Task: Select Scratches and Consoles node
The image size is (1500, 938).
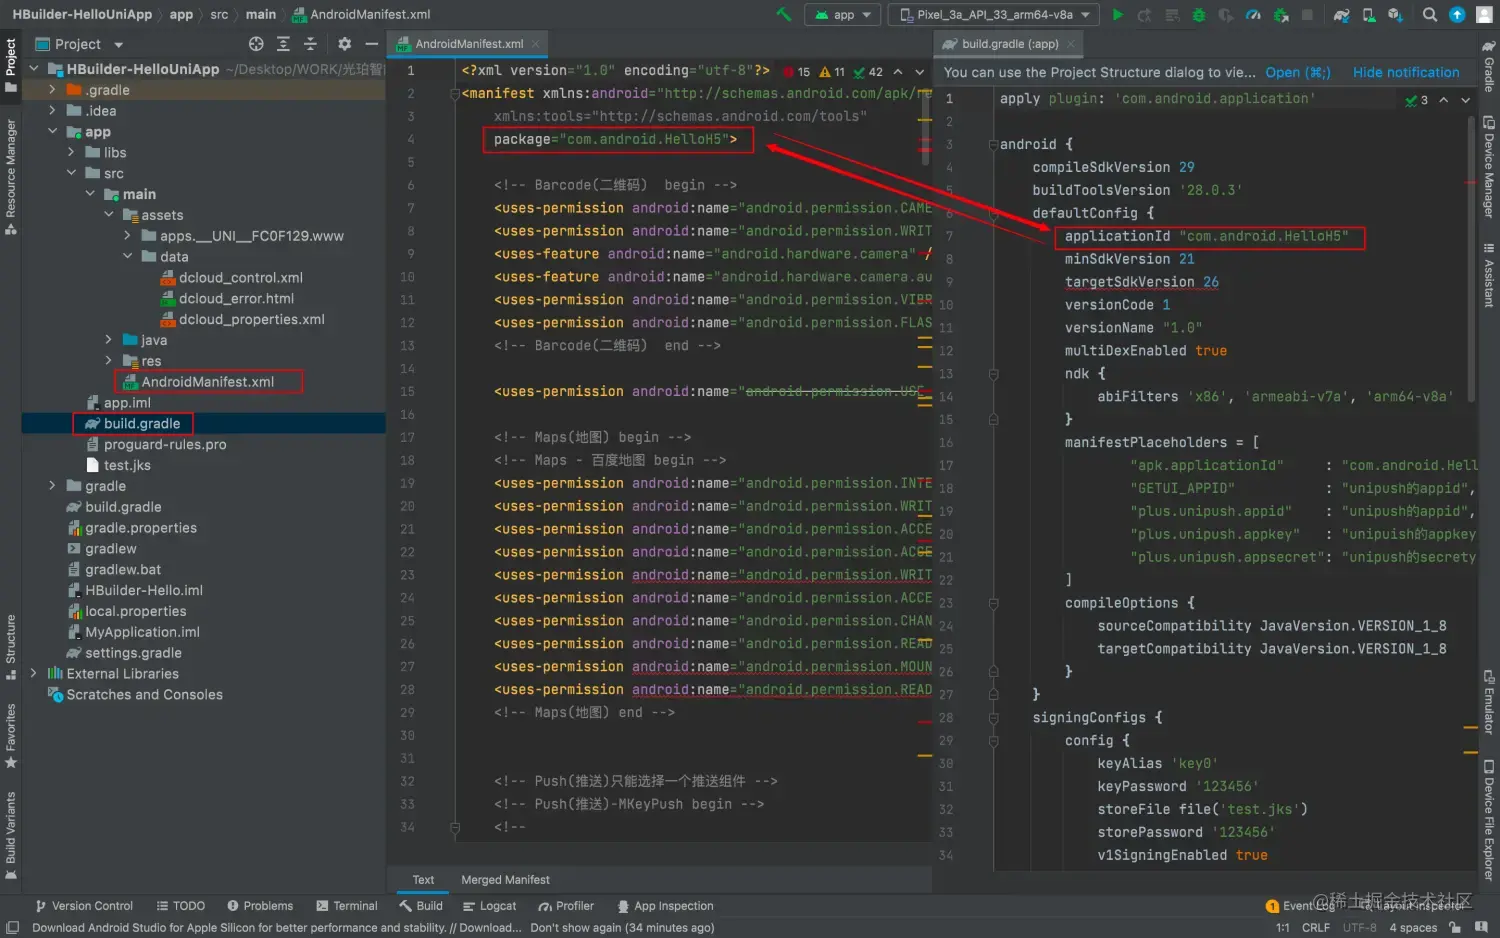Action: pyautogui.click(x=144, y=695)
